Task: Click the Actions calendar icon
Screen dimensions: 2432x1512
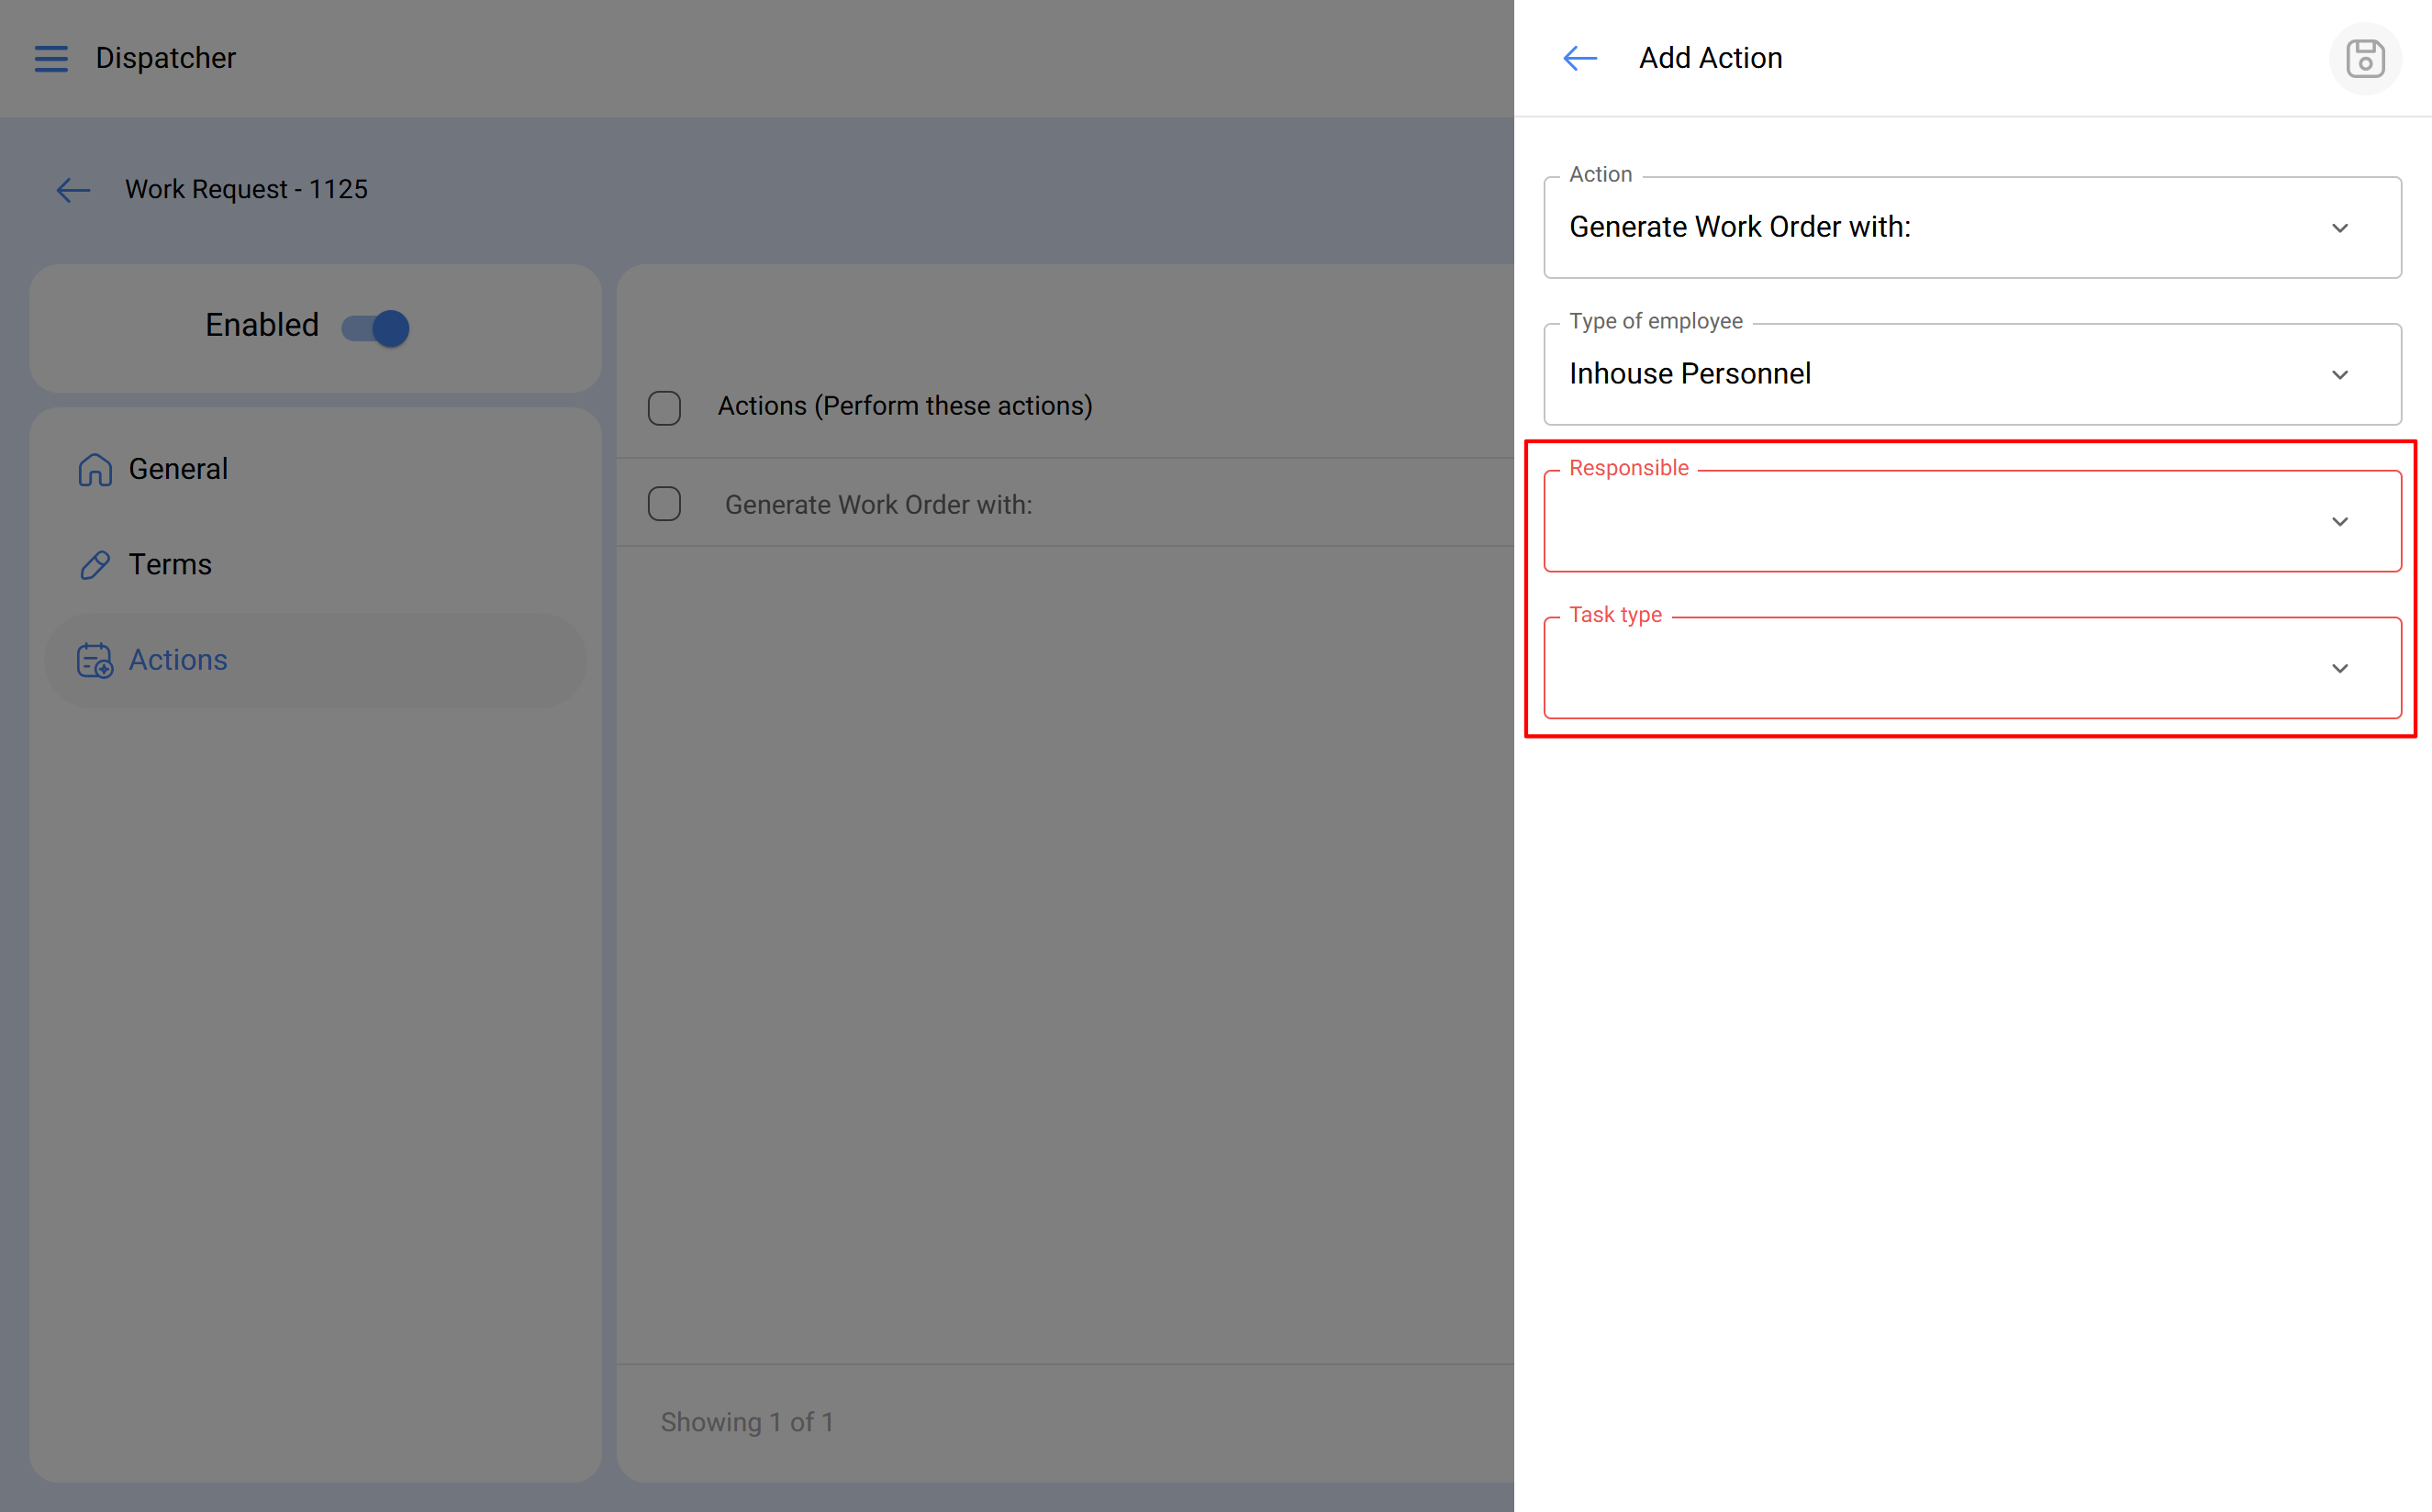Action: pyautogui.click(x=95, y=660)
